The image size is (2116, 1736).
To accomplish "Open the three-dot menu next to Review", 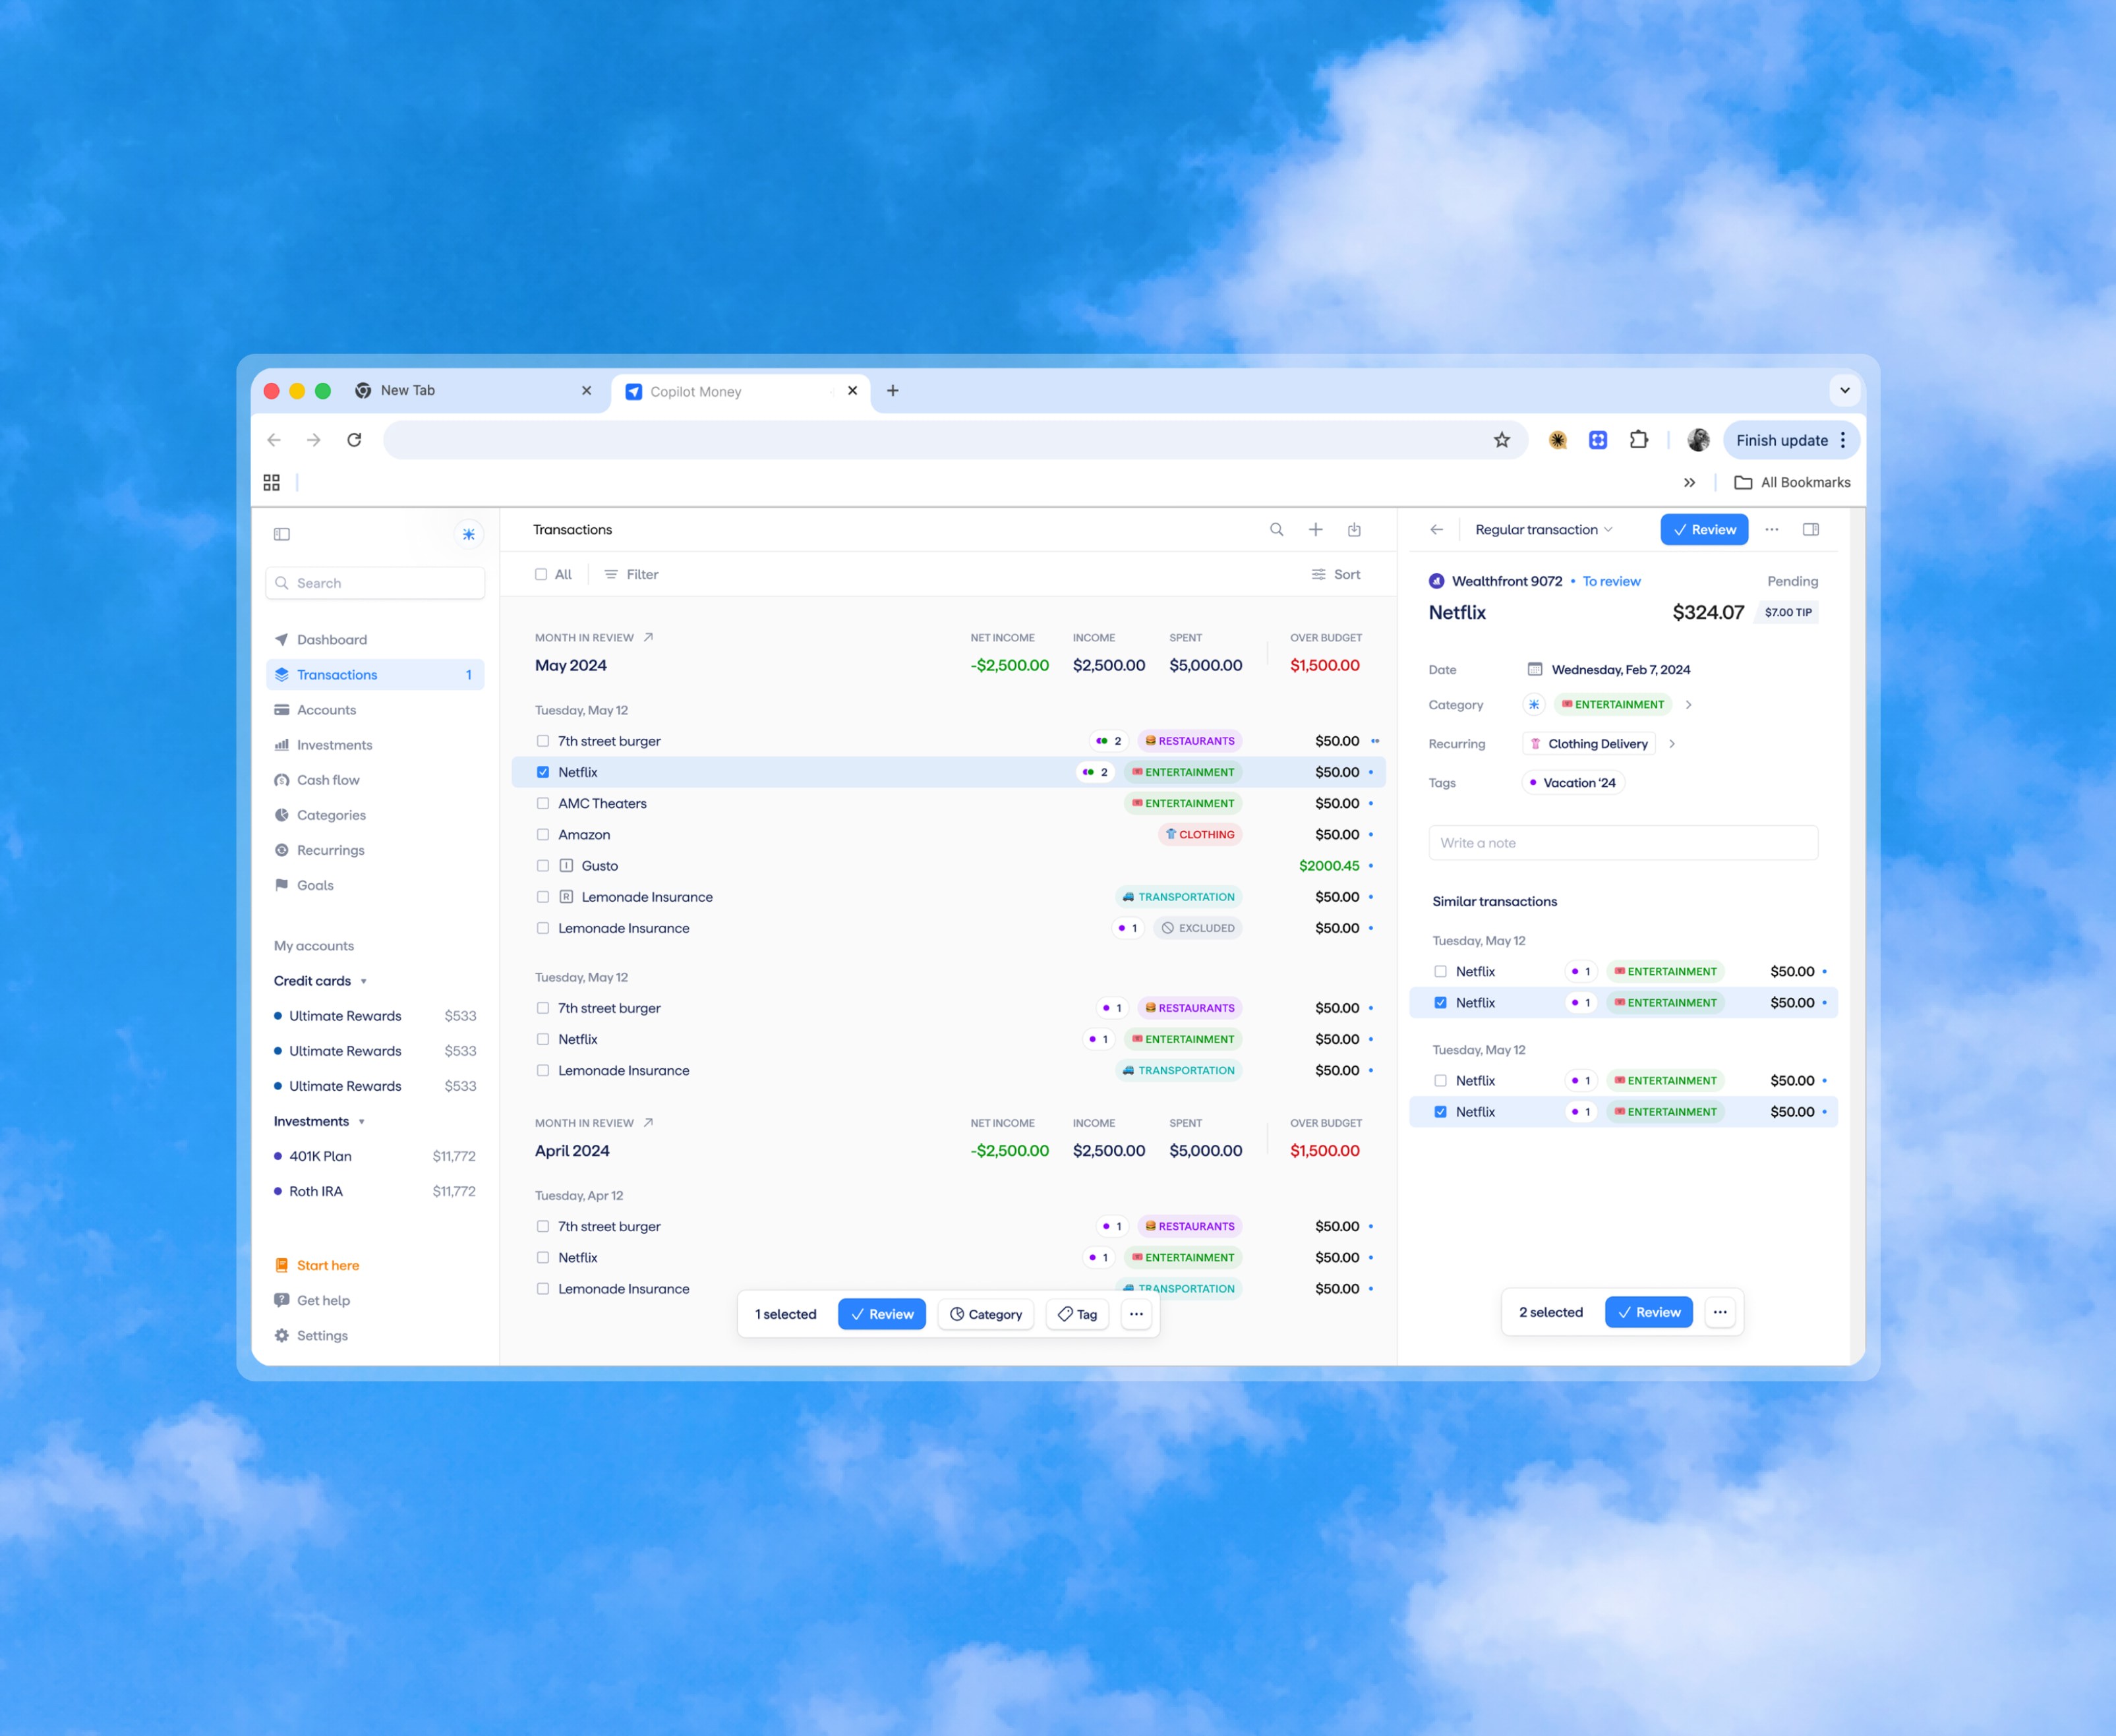I will [x=1771, y=530].
